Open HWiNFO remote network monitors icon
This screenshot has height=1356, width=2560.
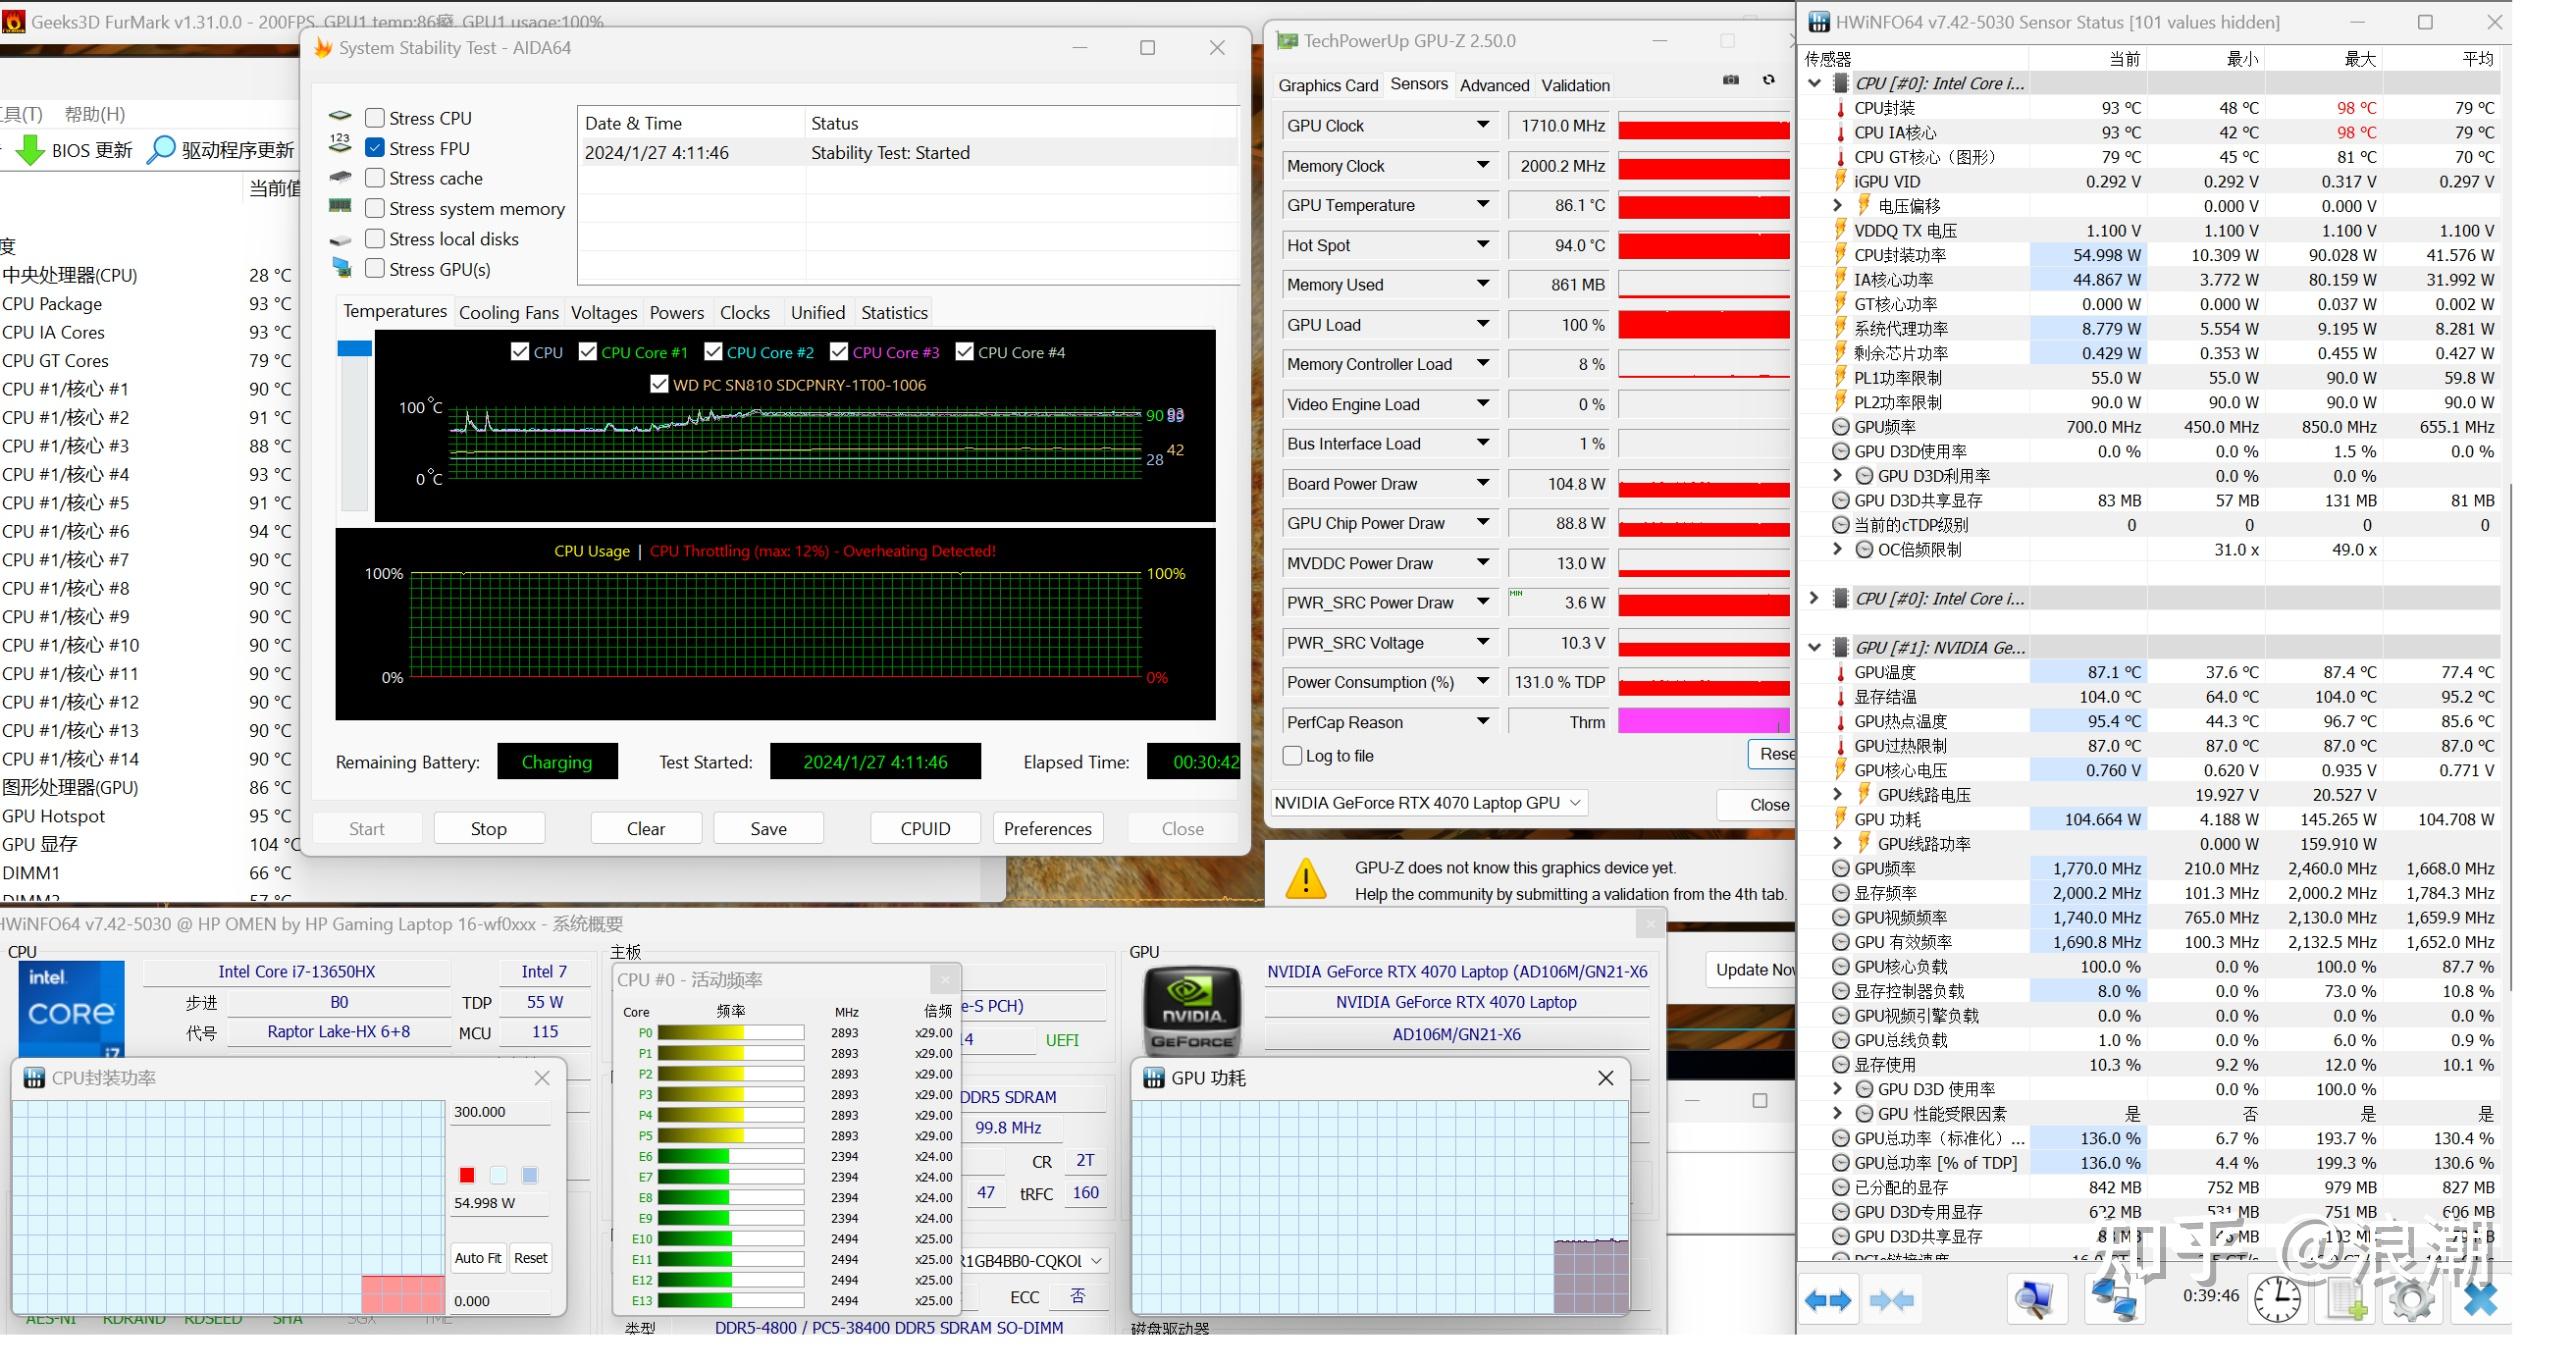(2114, 1300)
